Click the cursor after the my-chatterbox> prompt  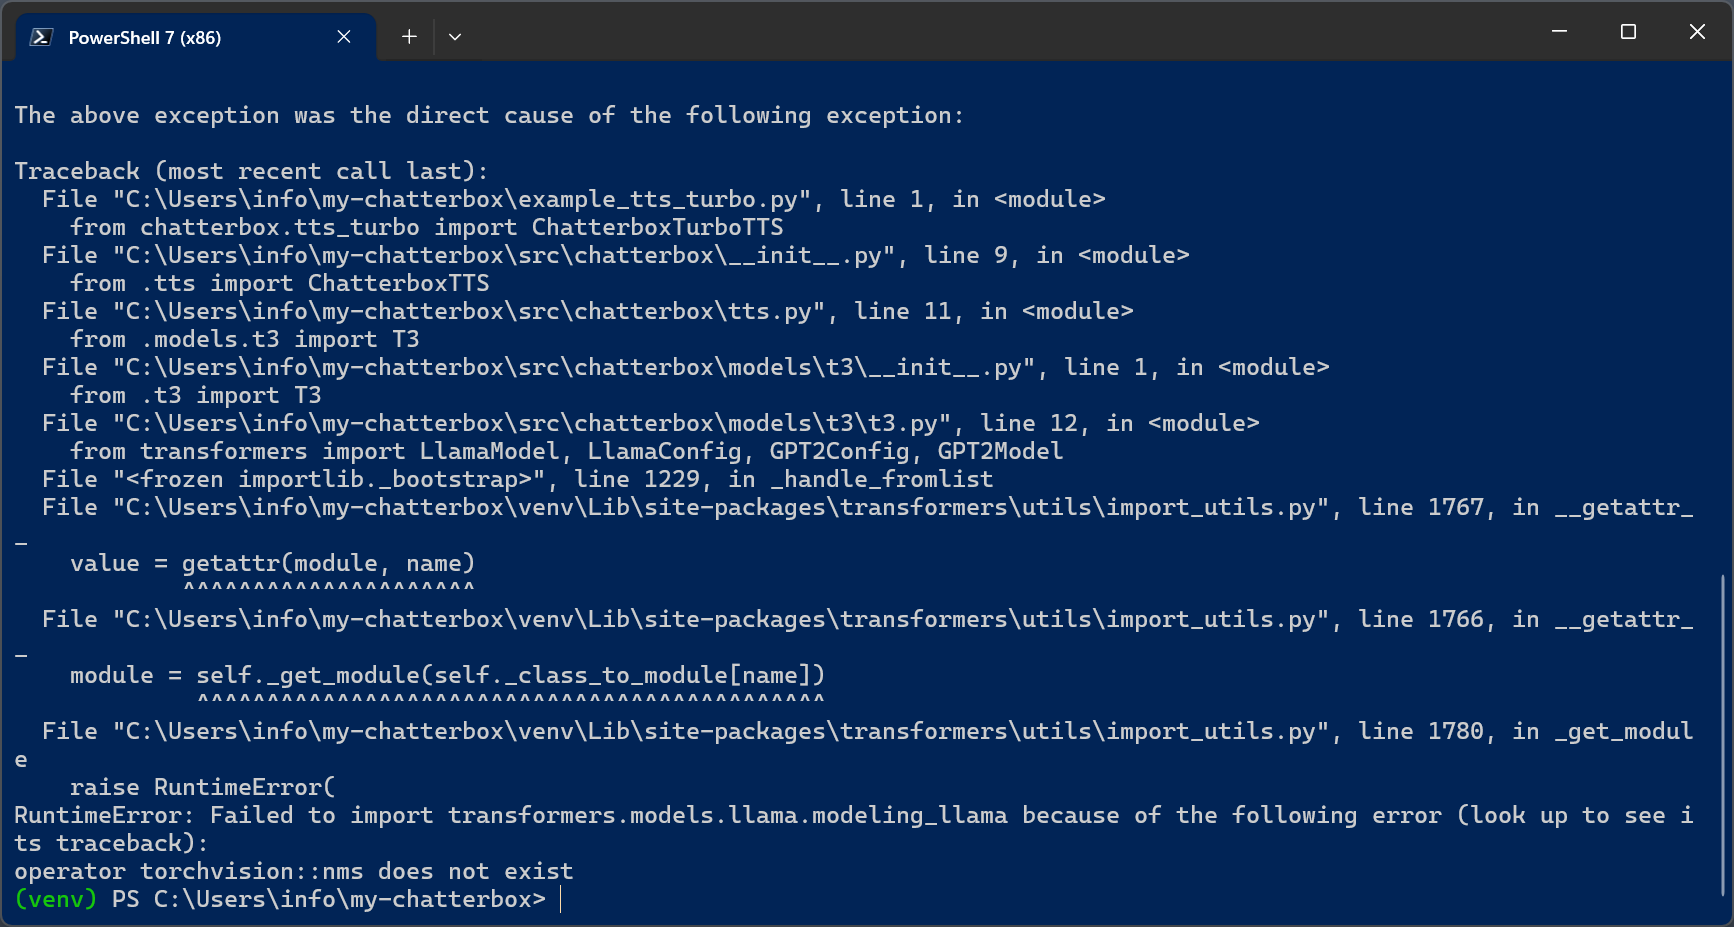coord(561,899)
